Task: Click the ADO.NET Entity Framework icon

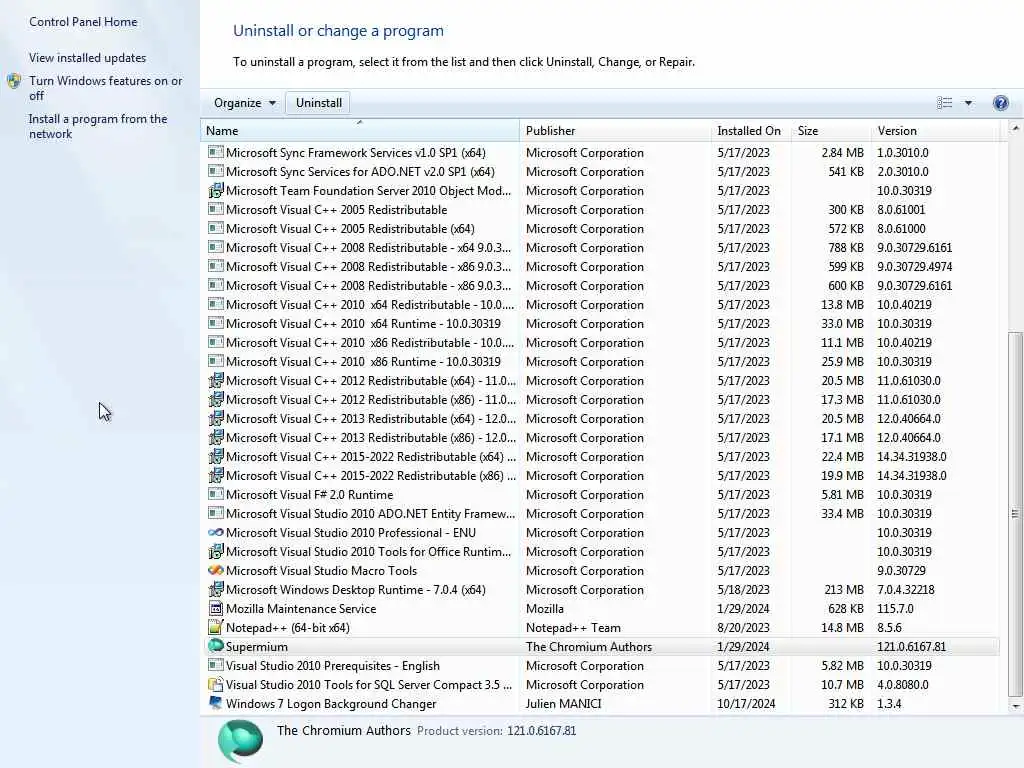Action: [x=216, y=513]
